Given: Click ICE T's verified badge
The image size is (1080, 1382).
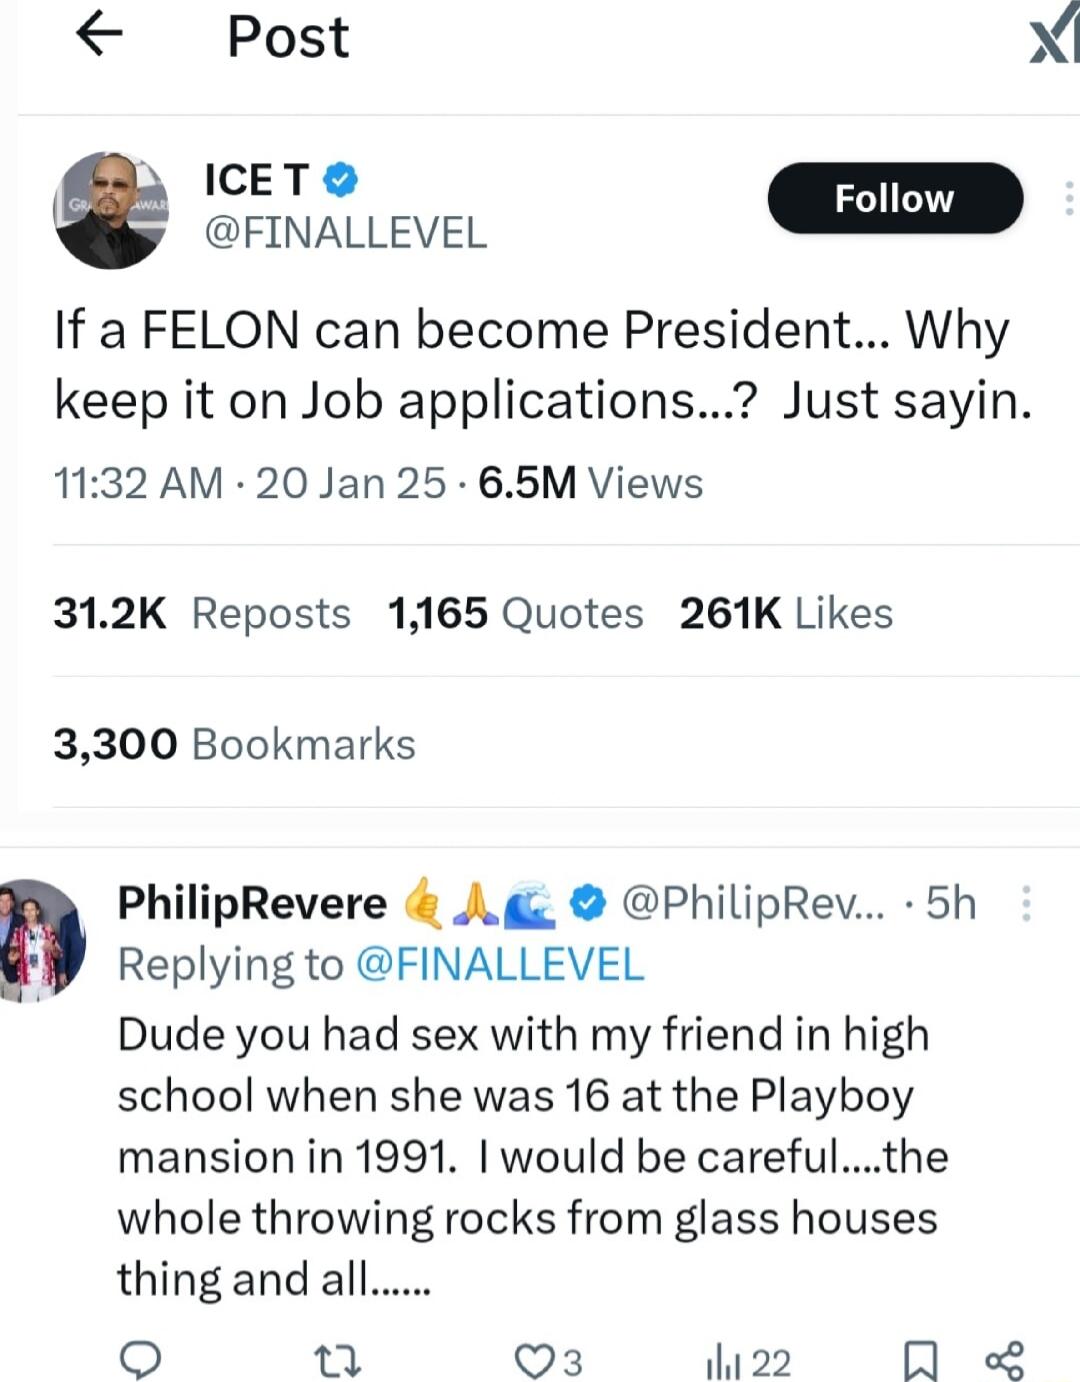Looking at the screenshot, I should (341, 180).
